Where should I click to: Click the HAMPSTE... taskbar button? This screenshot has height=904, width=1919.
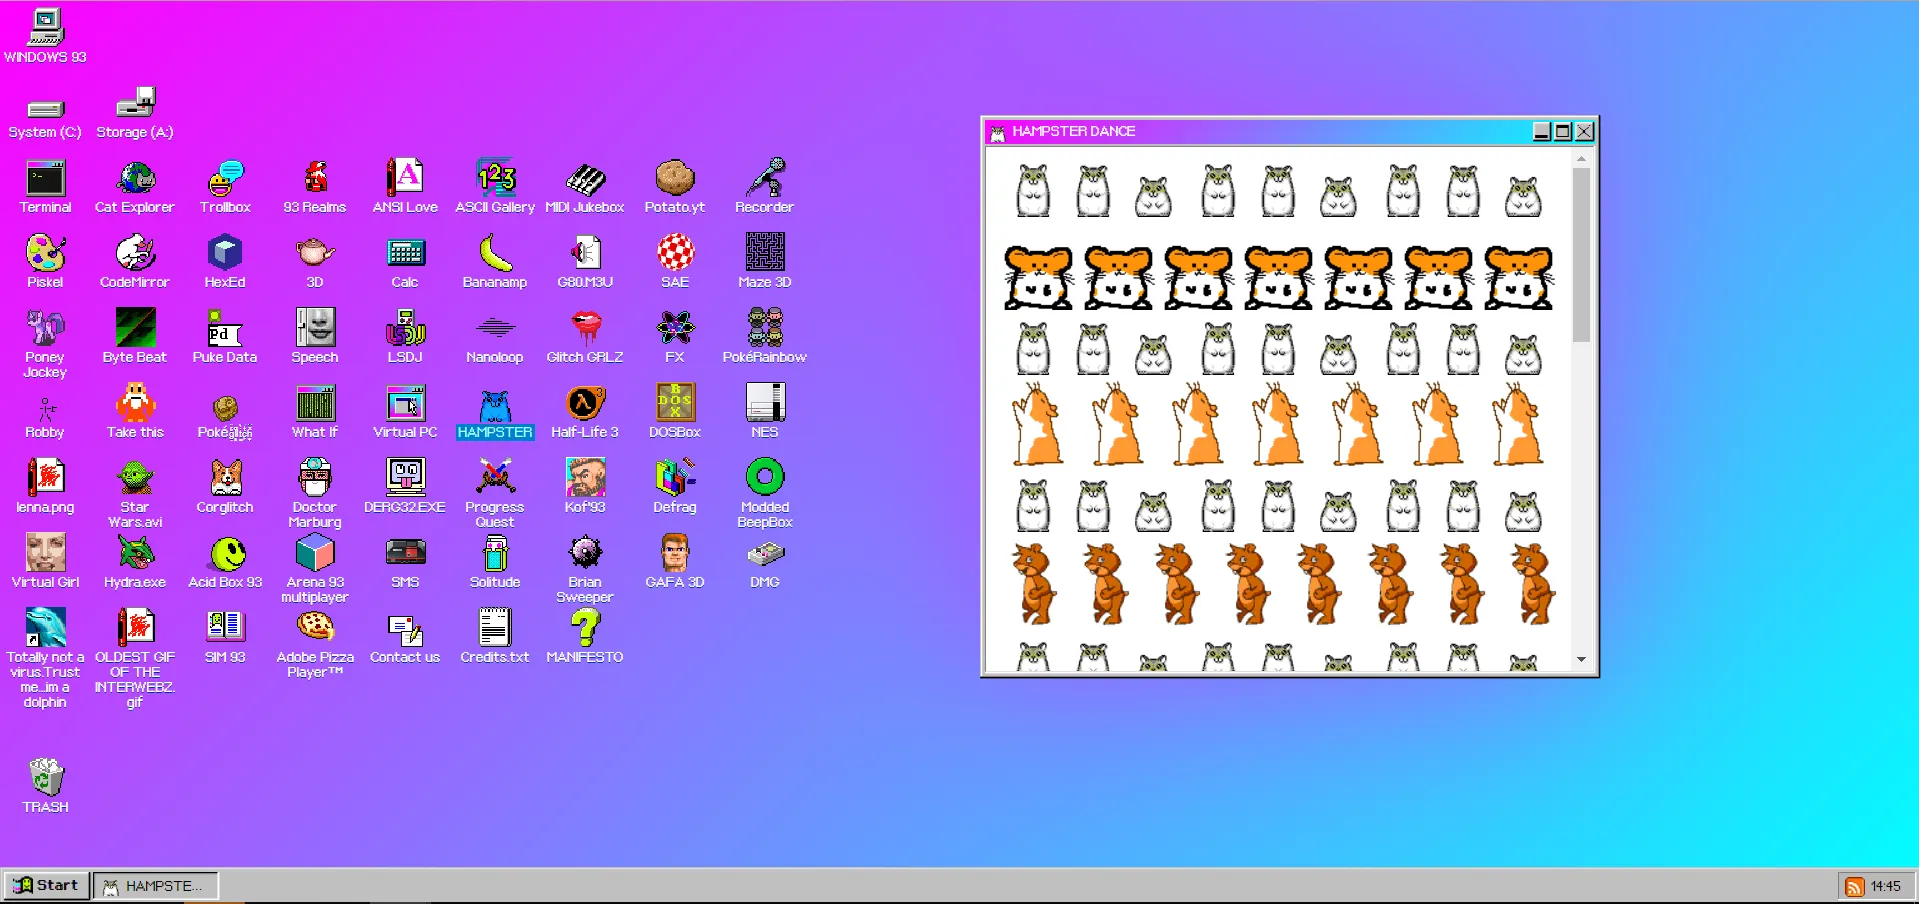point(155,886)
